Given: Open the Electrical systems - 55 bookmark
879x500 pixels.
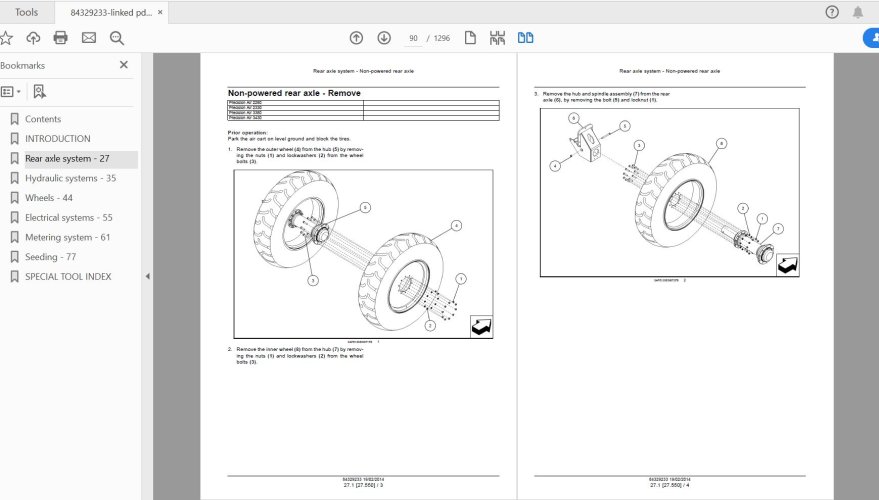Looking at the screenshot, I should click(x=68, y=217).
